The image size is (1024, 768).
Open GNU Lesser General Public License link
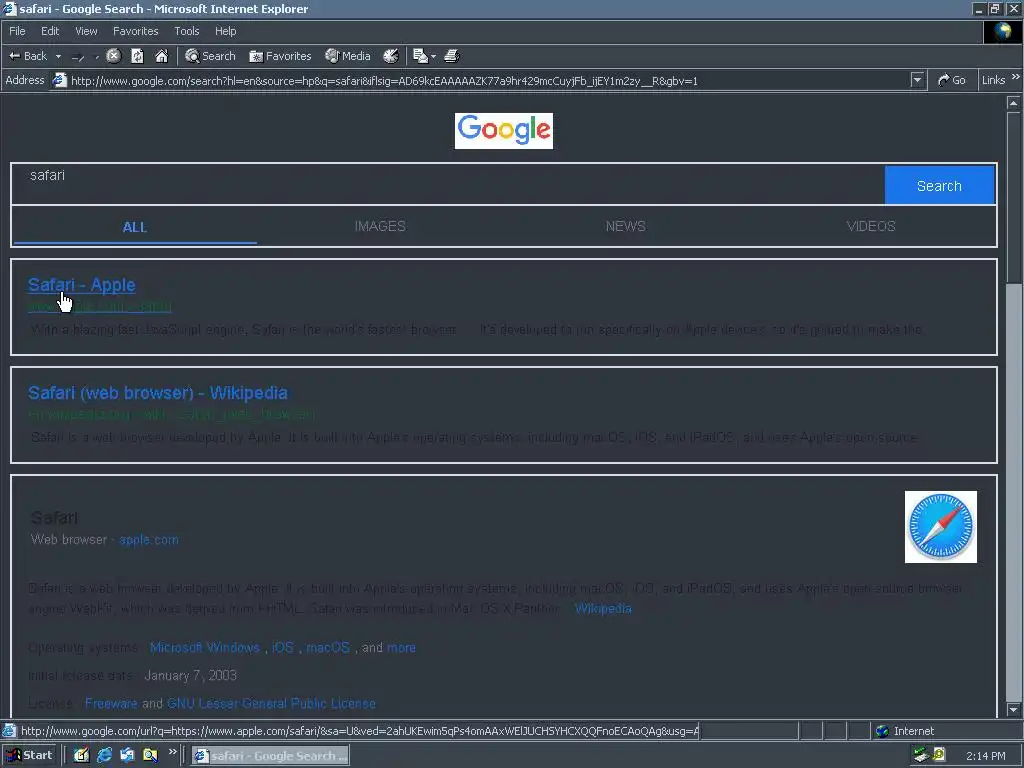[x=271, y=703]
